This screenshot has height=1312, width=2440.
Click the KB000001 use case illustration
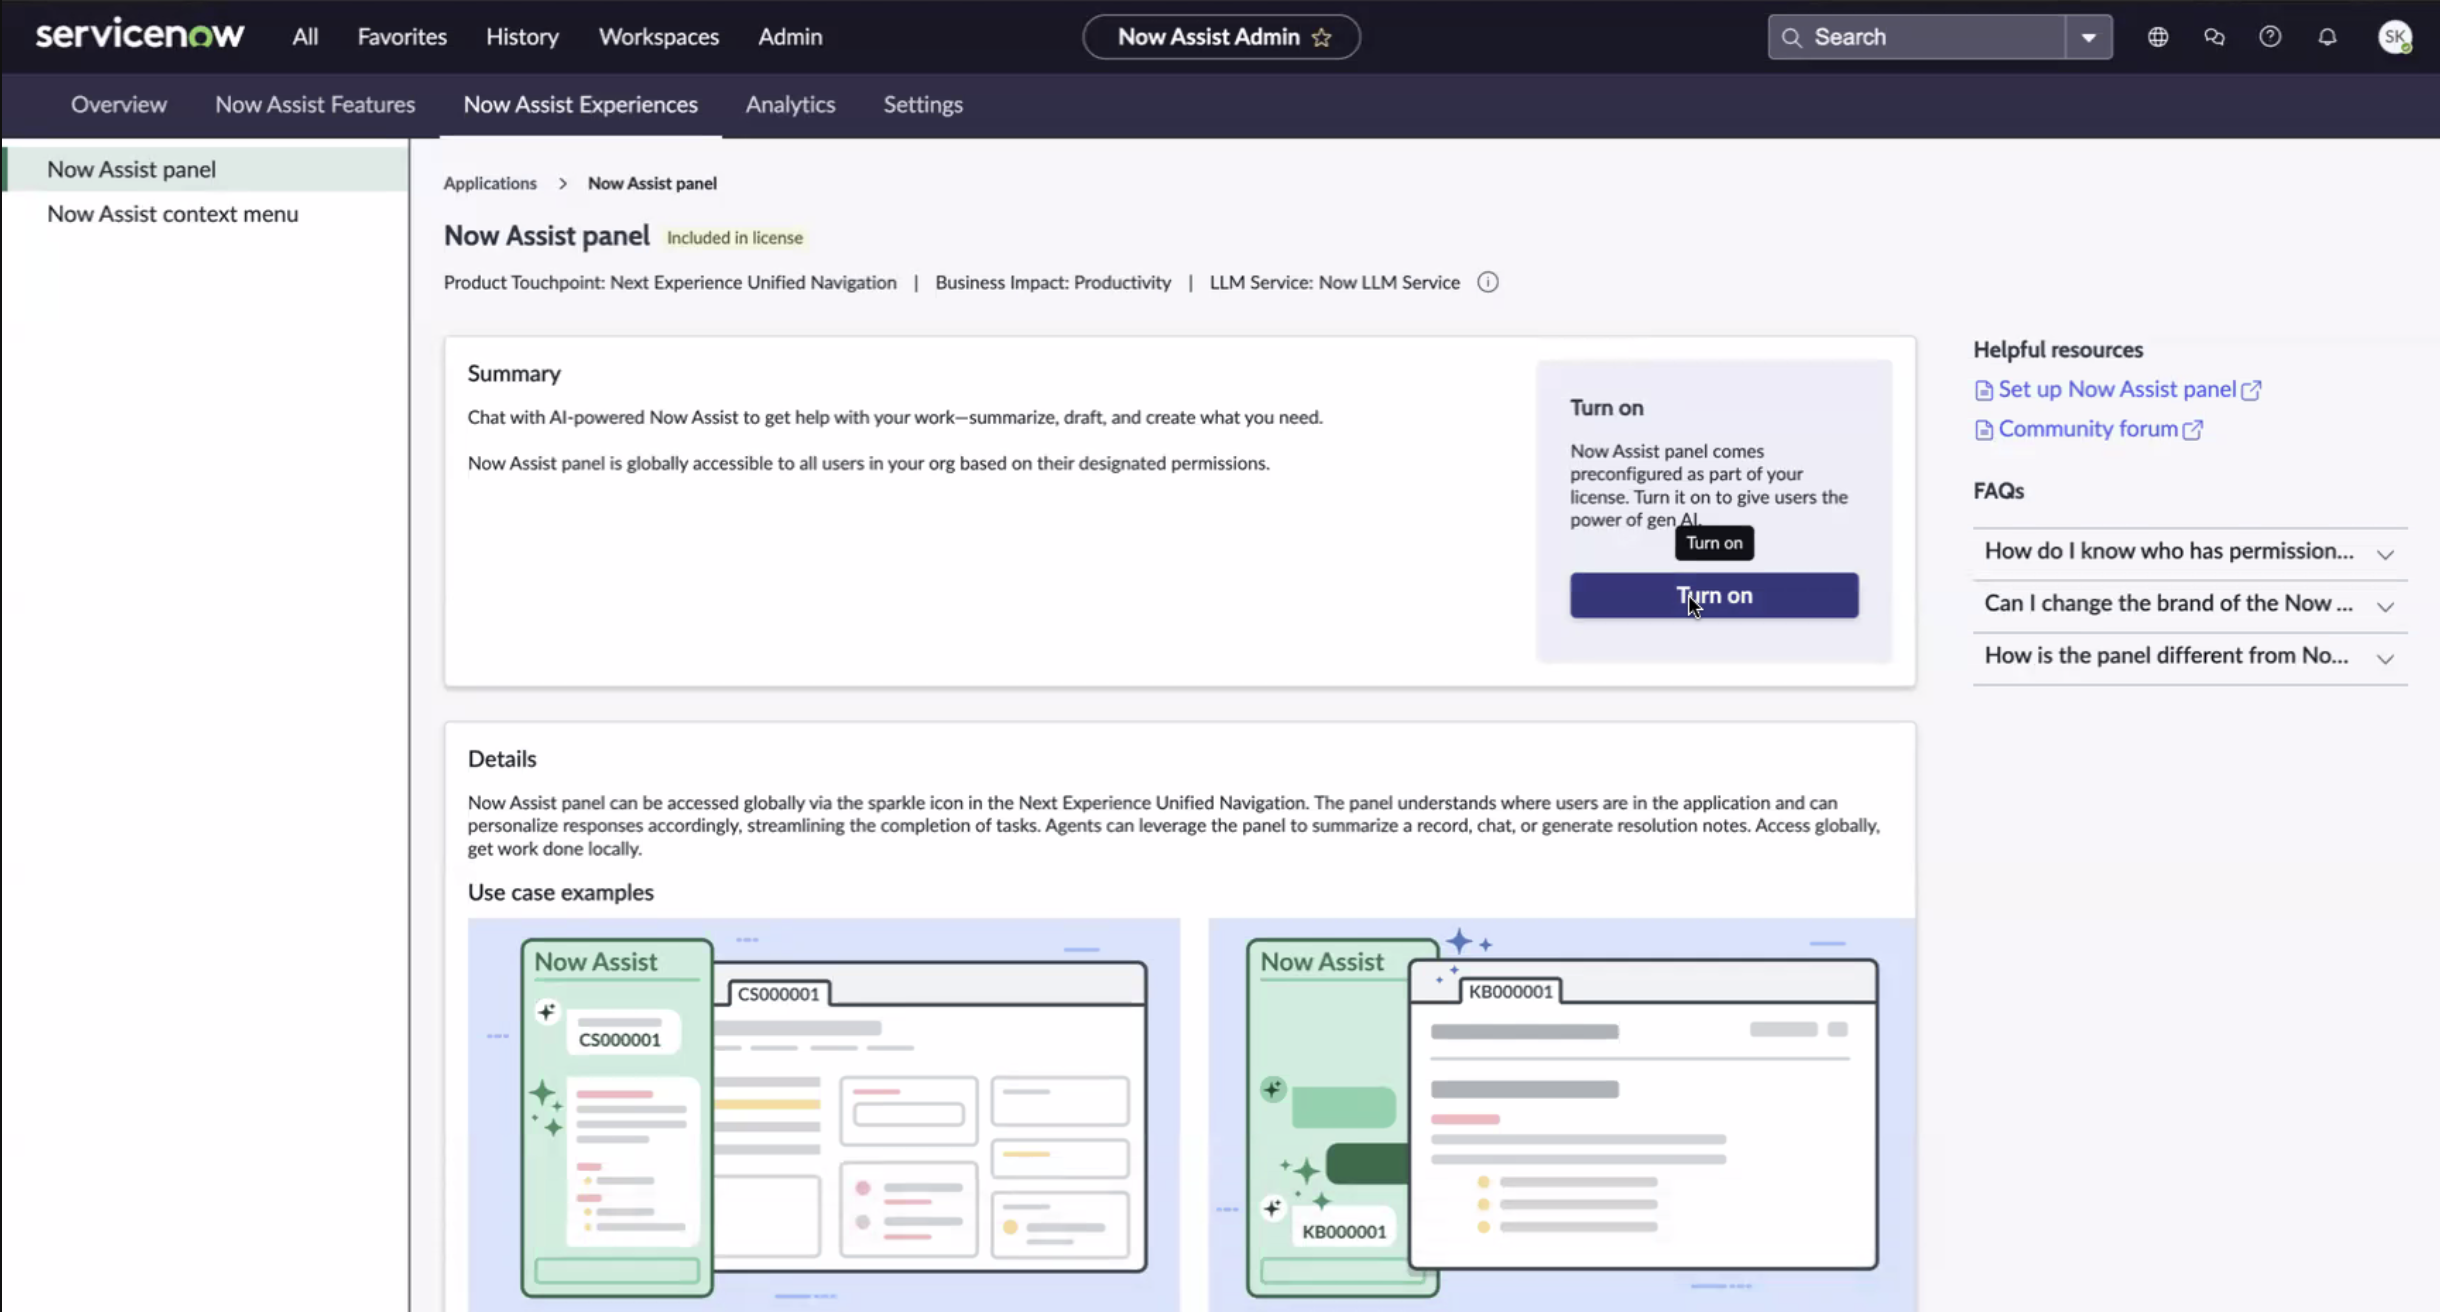click(1562, 1115)
